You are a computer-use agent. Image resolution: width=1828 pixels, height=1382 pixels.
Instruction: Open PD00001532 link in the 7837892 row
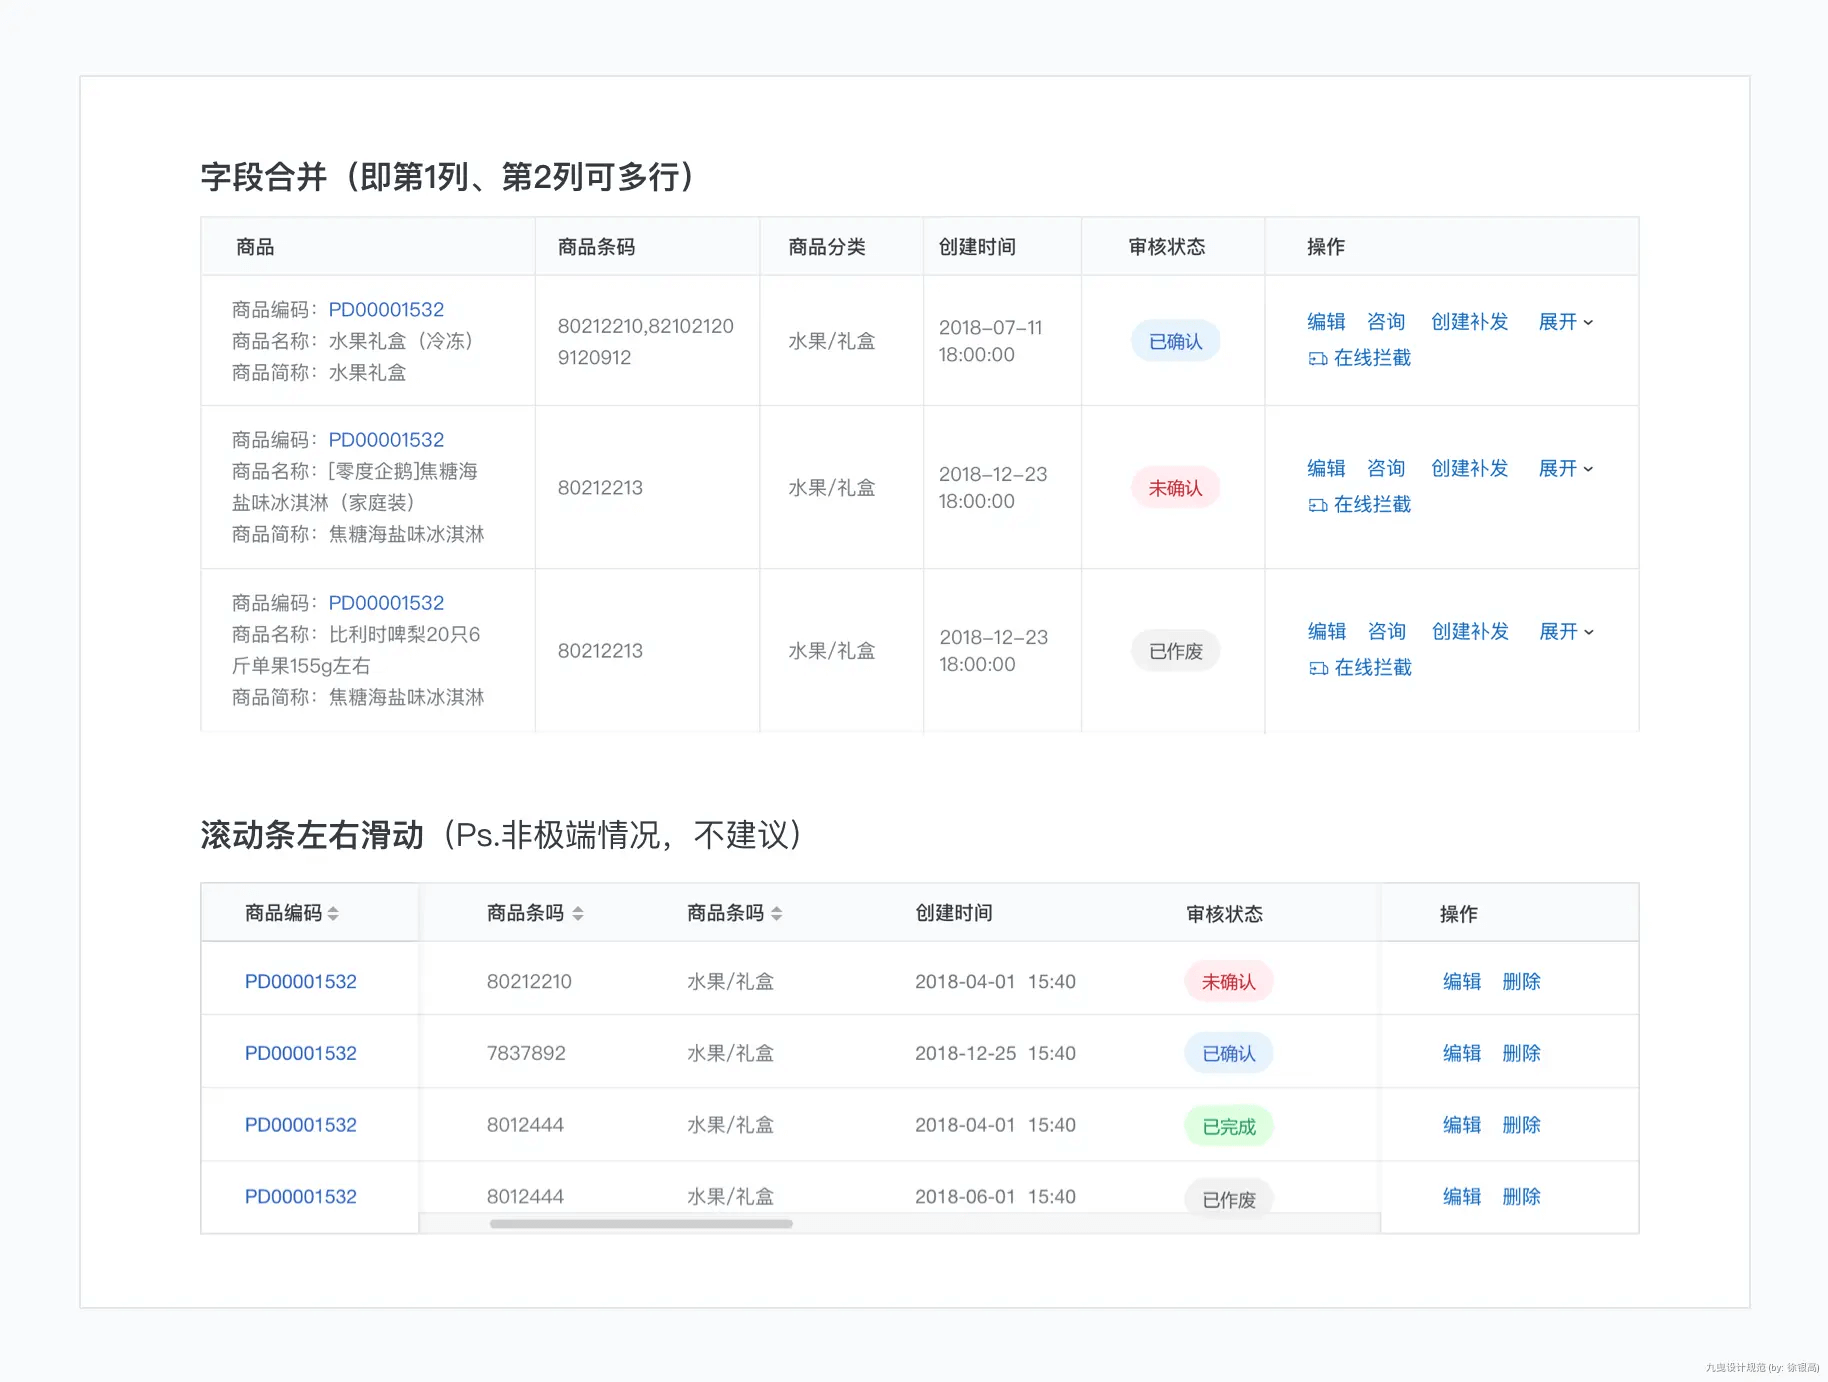tap(301, 1054)
